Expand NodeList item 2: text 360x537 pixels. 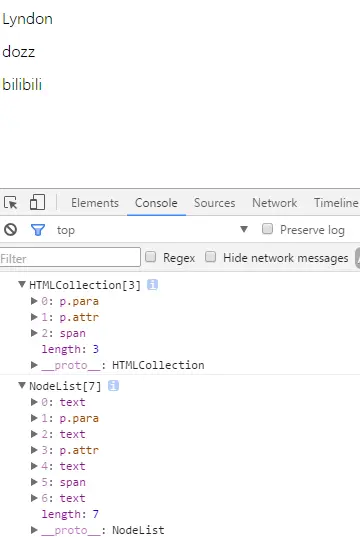(34, 434)
